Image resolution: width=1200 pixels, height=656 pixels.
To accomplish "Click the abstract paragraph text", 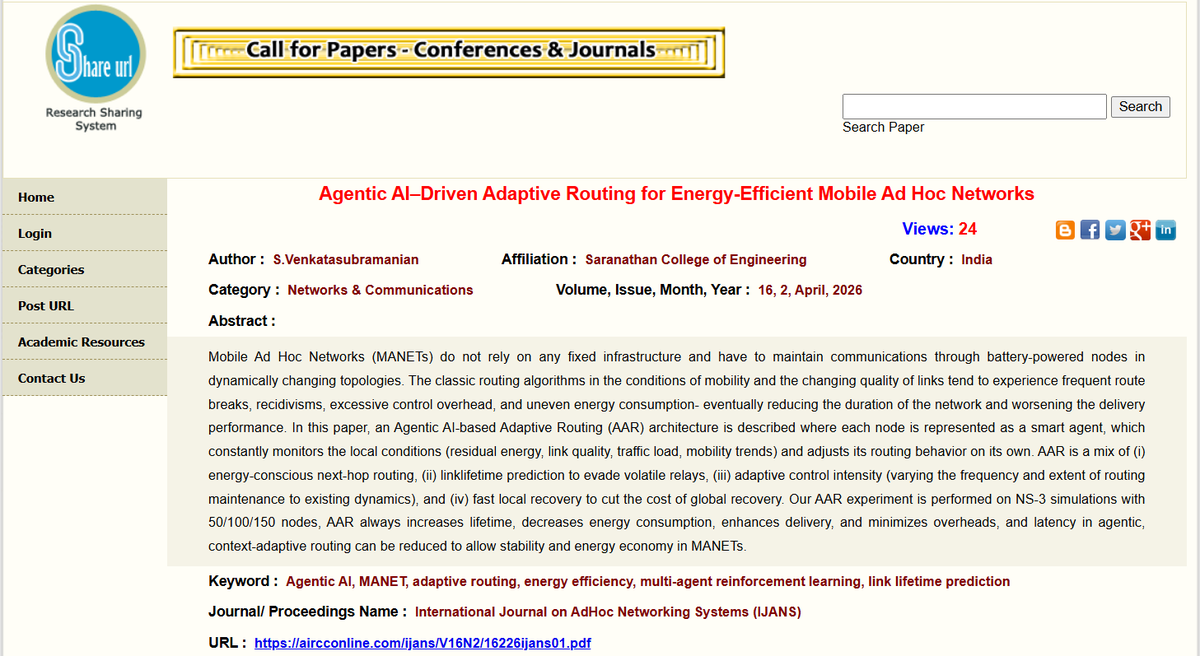I will click(x=676, y=451).
